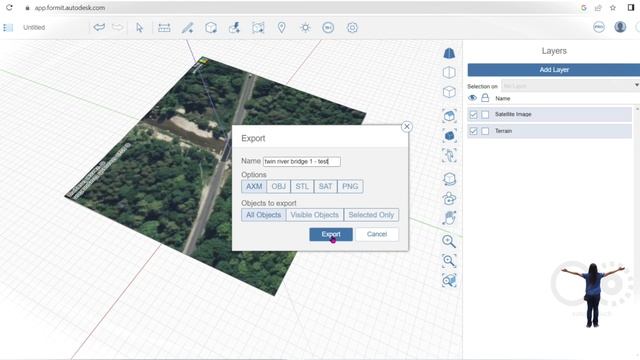Open the Sketch pencil tools

(187, 27)
